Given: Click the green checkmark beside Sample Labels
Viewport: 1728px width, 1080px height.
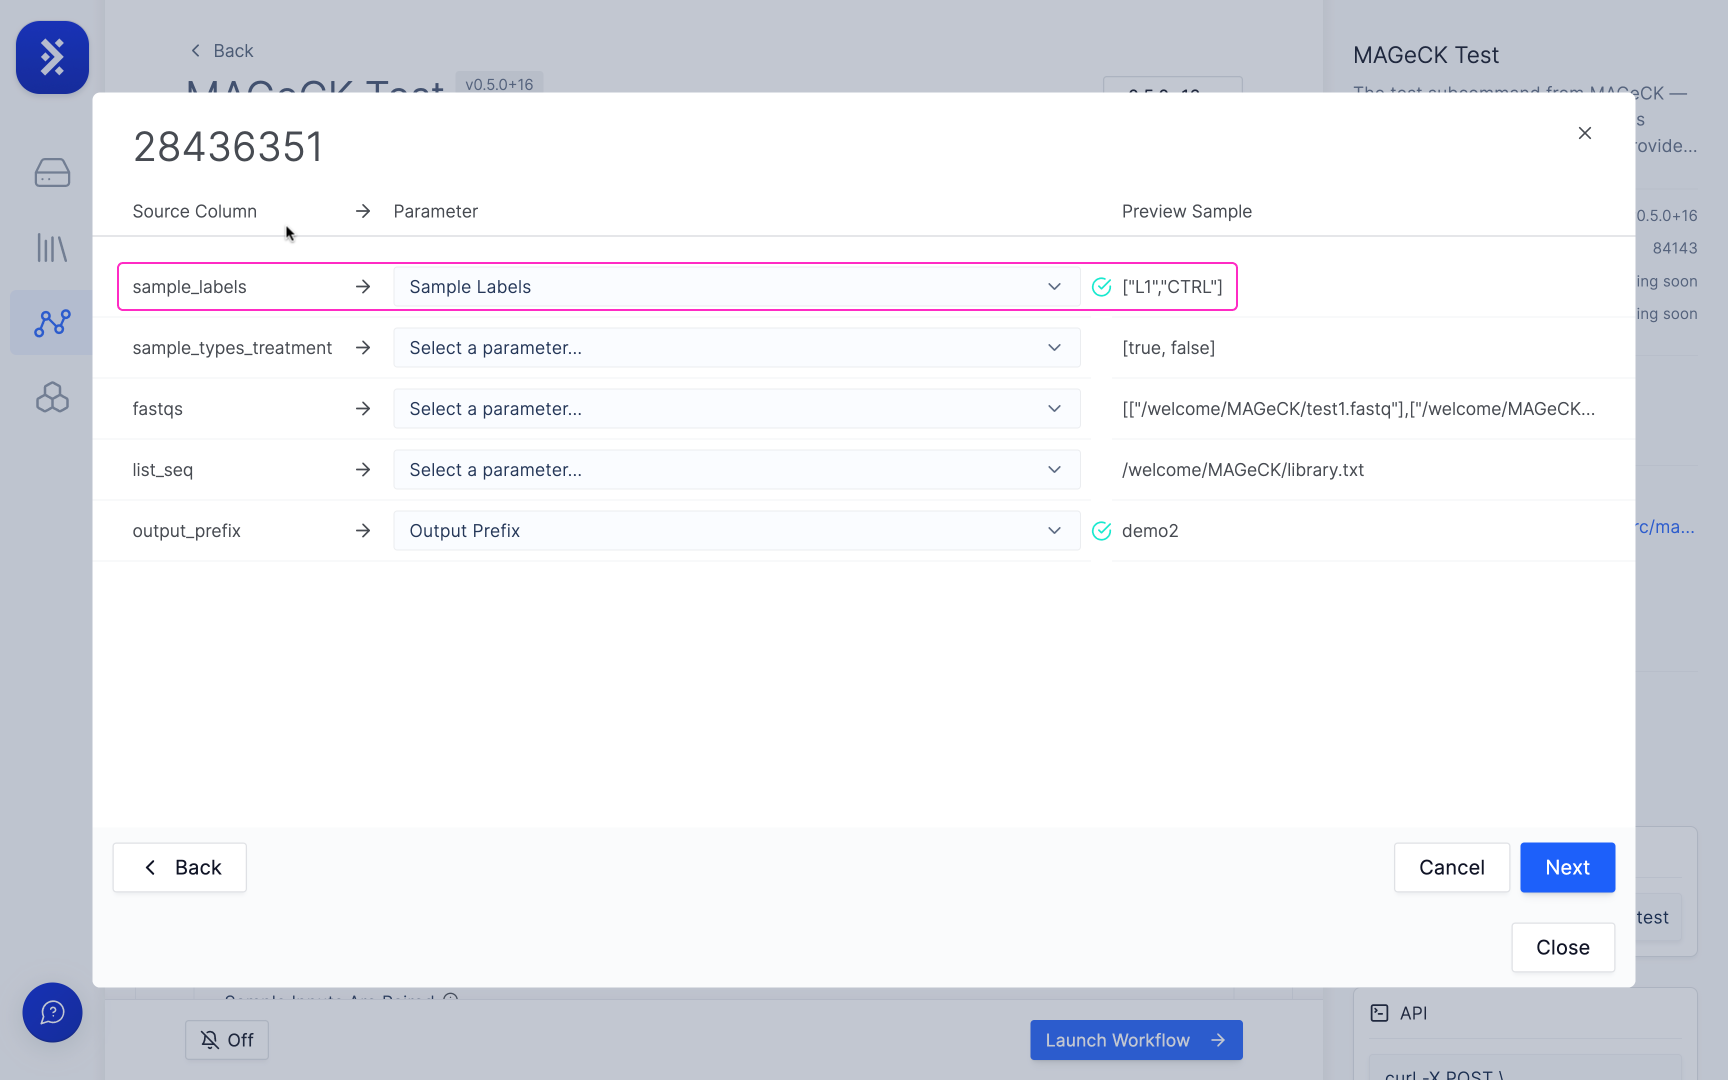Looking at the screenshot, I should (x=1101, y=287).
